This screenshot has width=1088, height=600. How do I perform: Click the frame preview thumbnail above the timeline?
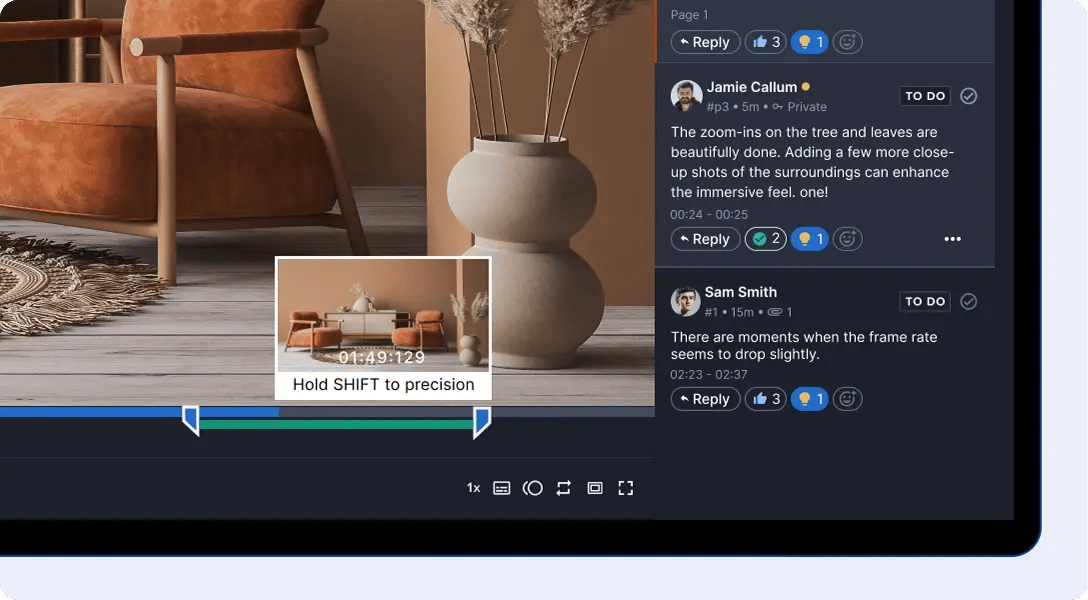tap(383, 315)
